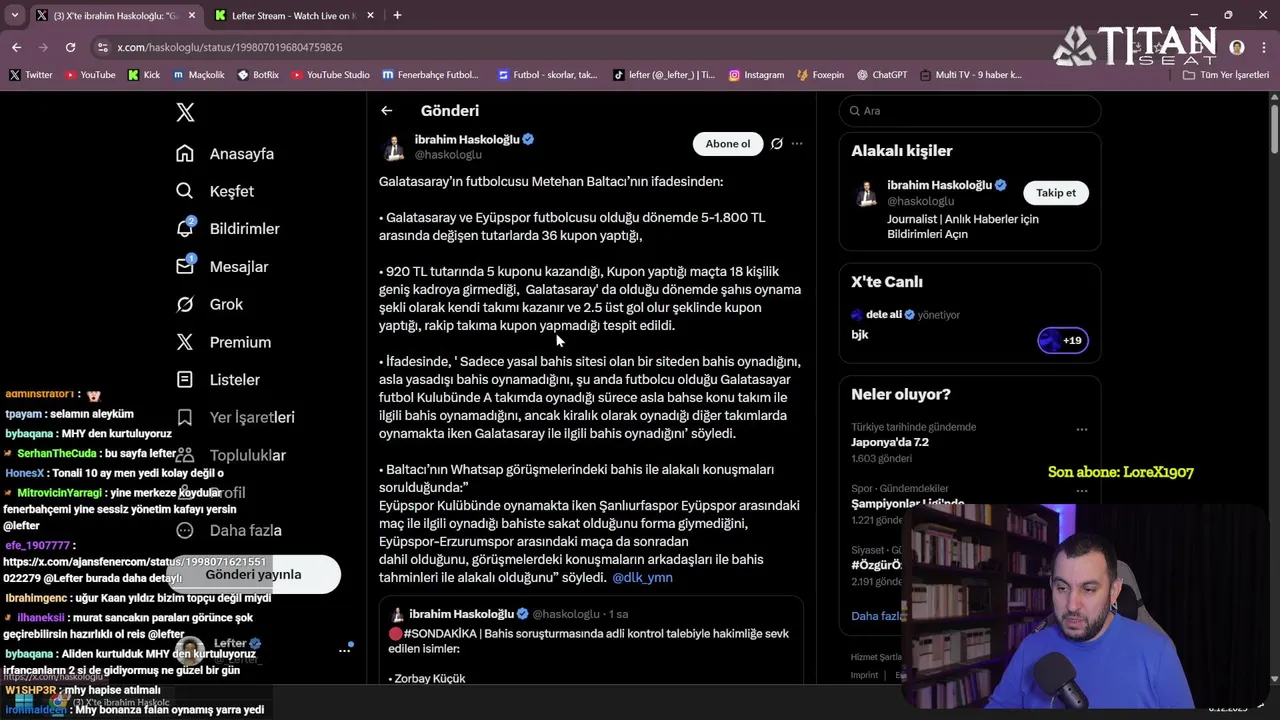Viewport: 1280px width, 720px height.
Task: Open İbrahim Haskoloğlu profile in Alakalı kişiler
Action: (939, 185)
